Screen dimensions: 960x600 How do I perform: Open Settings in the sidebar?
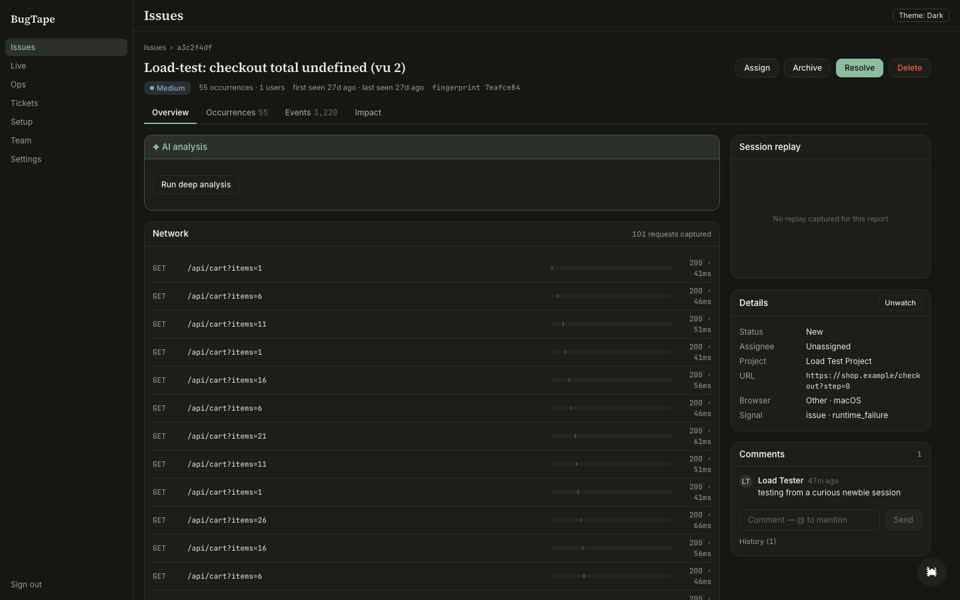click(66, 159)
